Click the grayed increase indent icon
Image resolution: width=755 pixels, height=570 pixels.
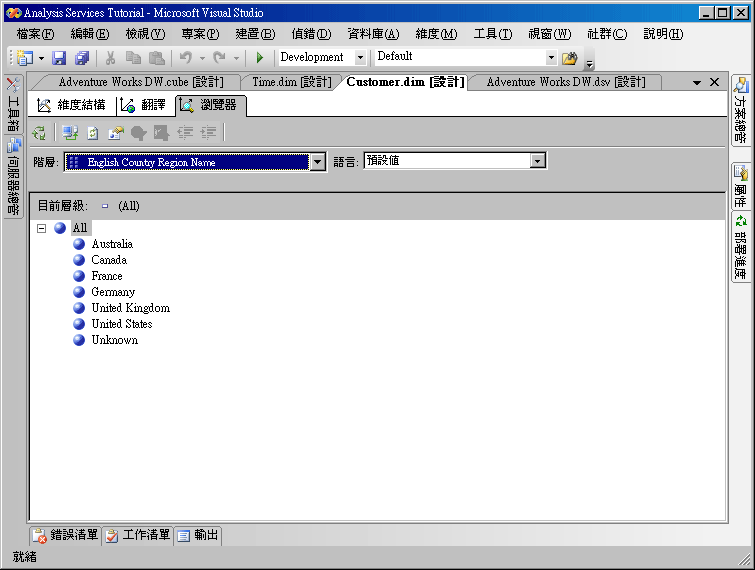pyautogui.click(x=208, y=132)
